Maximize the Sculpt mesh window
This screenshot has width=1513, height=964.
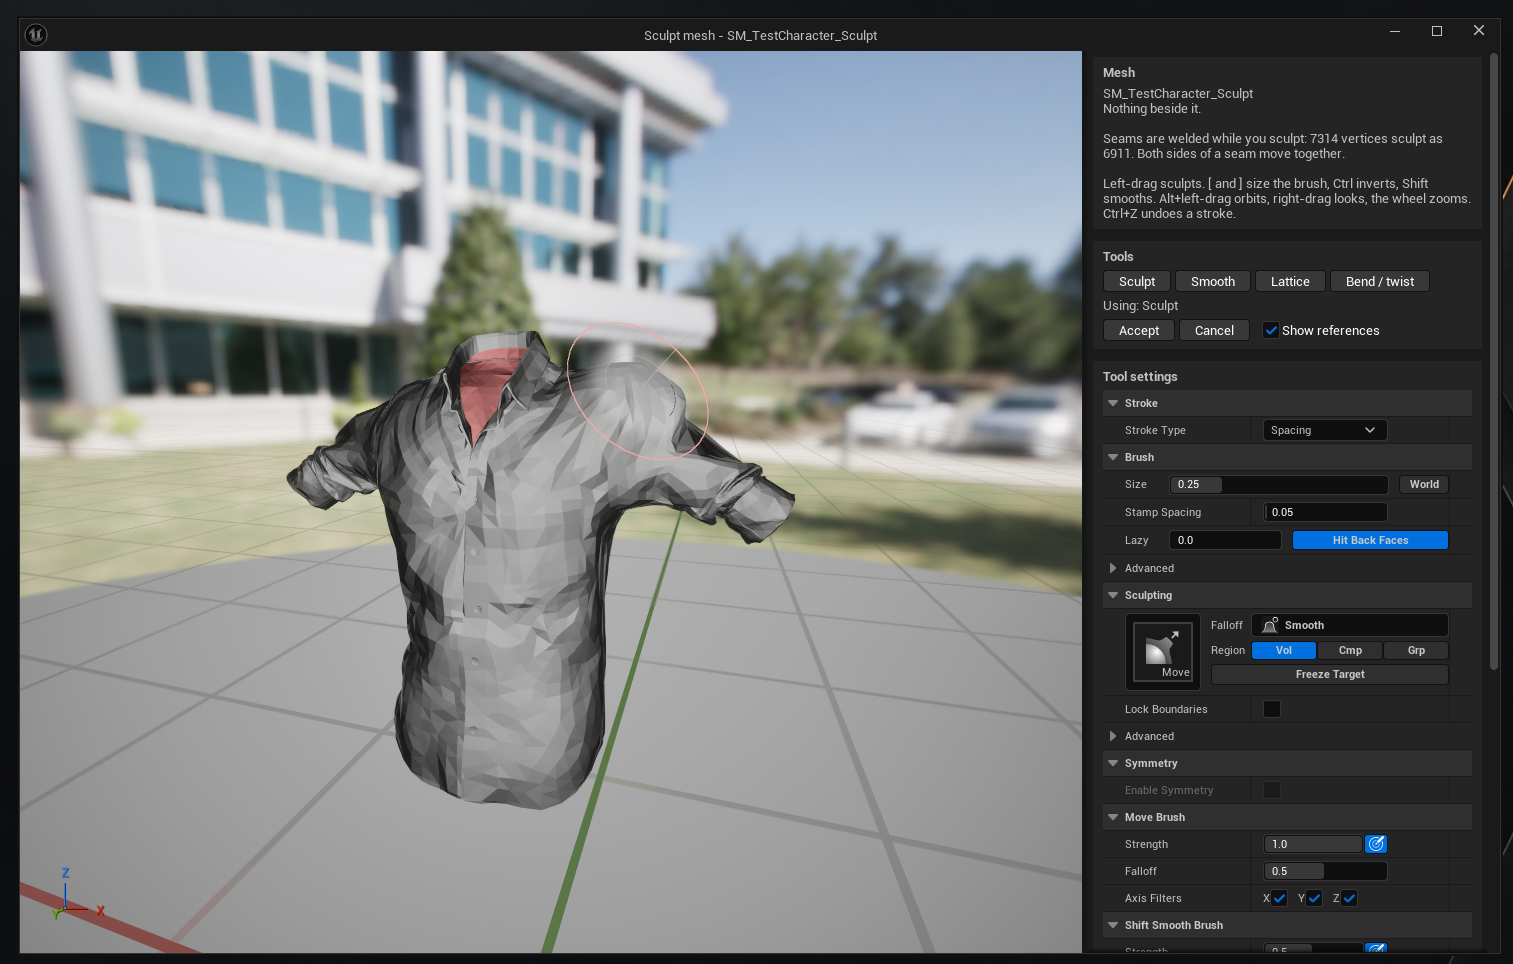pos(1437,31)
